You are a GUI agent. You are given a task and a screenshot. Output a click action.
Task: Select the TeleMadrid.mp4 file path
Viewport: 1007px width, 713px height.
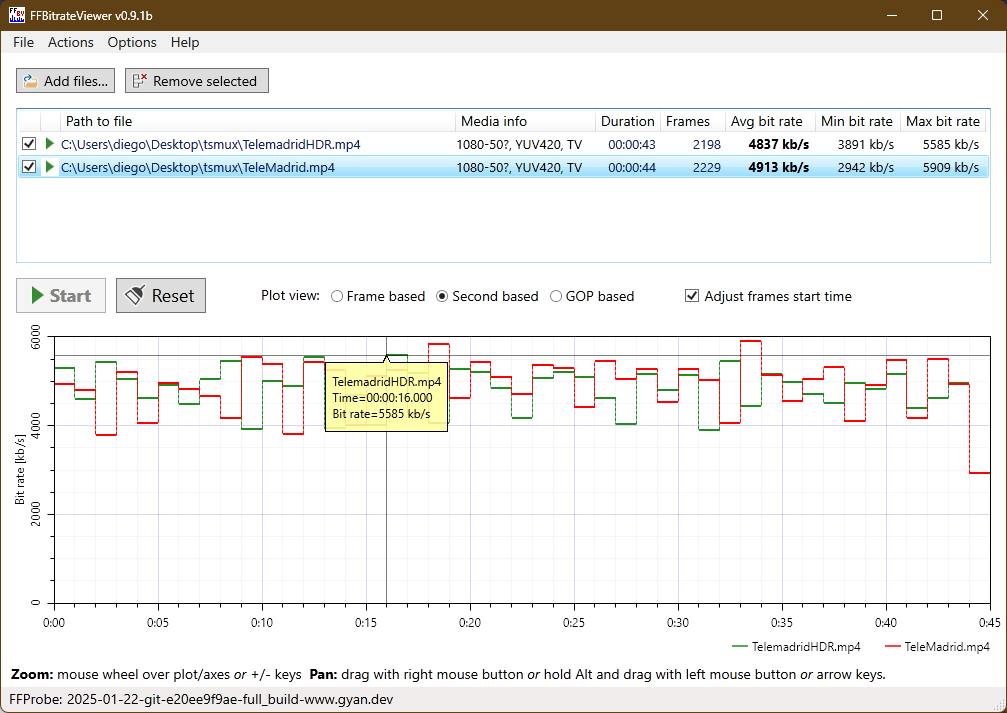click(198, 167)
